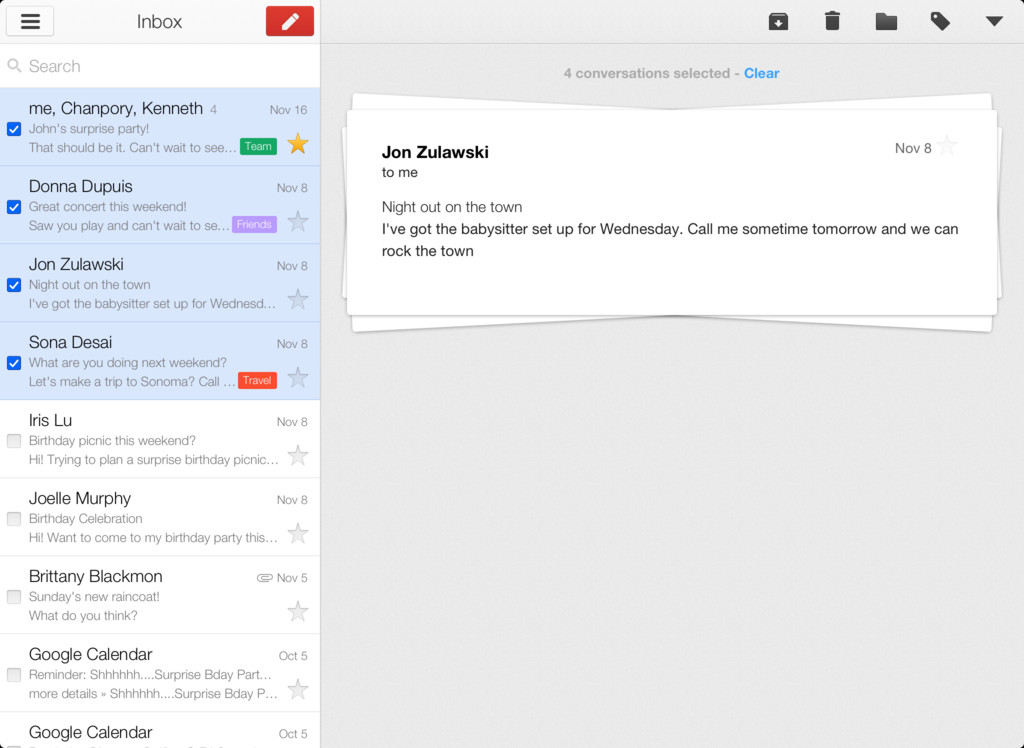
Task: Compose a new email with red pencil button
Action: click(290, 22)
